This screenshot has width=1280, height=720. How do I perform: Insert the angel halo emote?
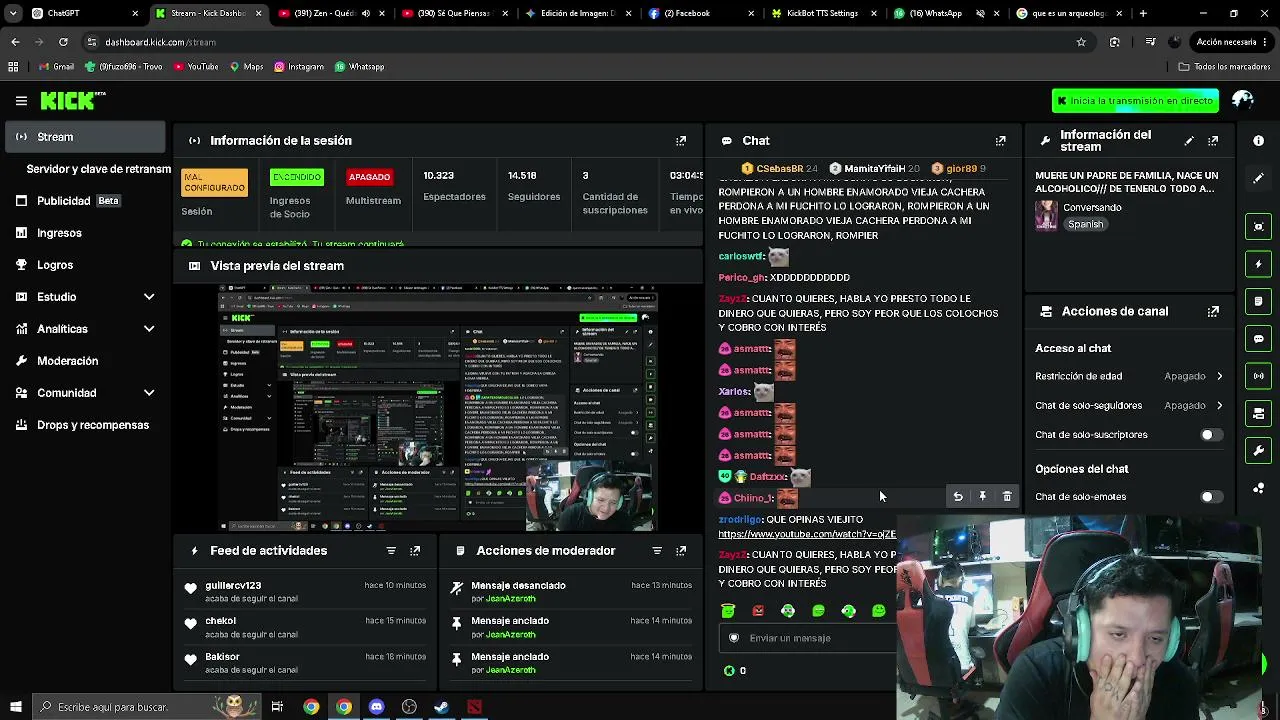728,611
